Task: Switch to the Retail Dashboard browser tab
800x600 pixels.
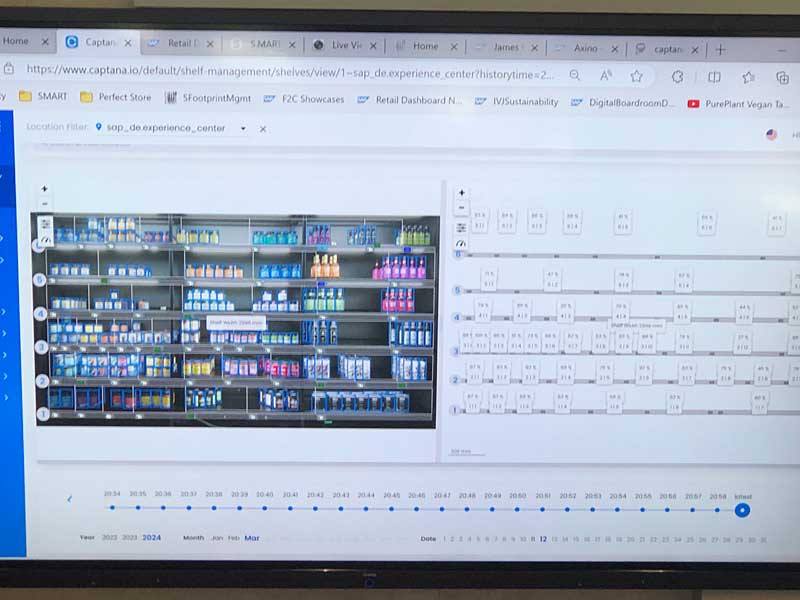Action: point(185,45)
